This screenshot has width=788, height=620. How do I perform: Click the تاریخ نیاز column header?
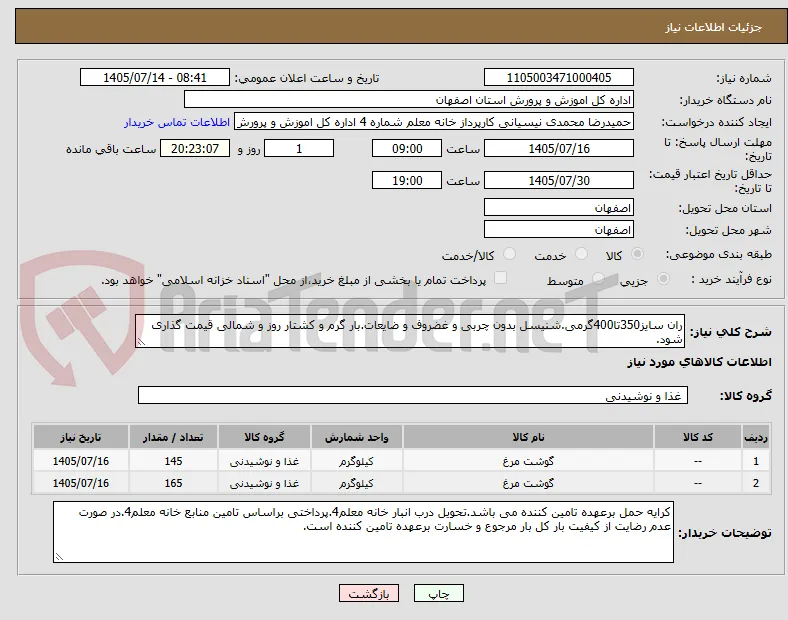(81, 437)
